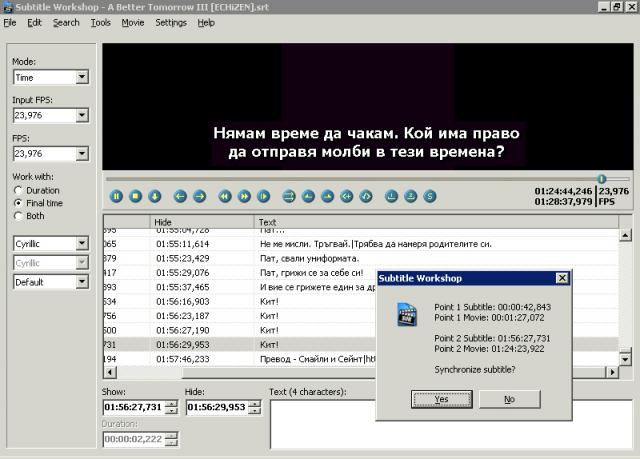
Task: Click the alter playback rate icon
Action: tap(264, 197)
